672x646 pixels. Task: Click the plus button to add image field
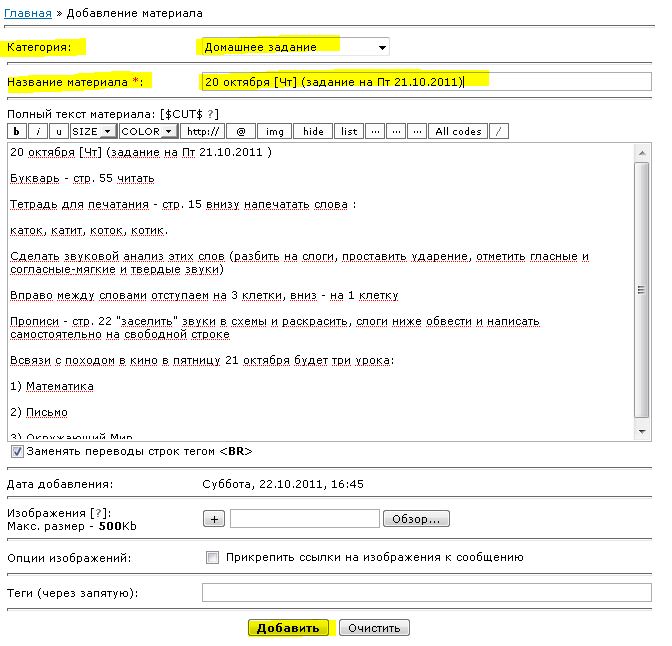(x=214, y=519)
